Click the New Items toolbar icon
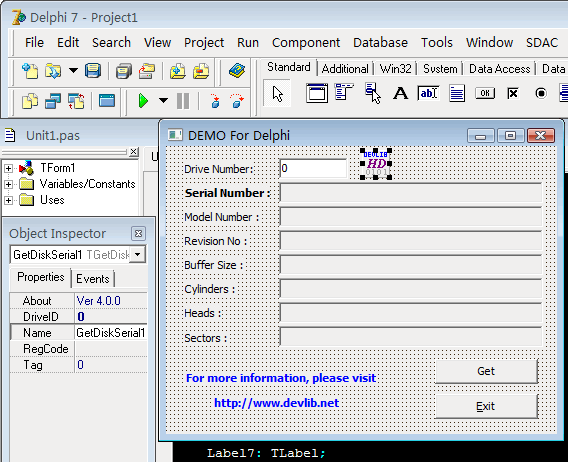 [x=30, y=71]
